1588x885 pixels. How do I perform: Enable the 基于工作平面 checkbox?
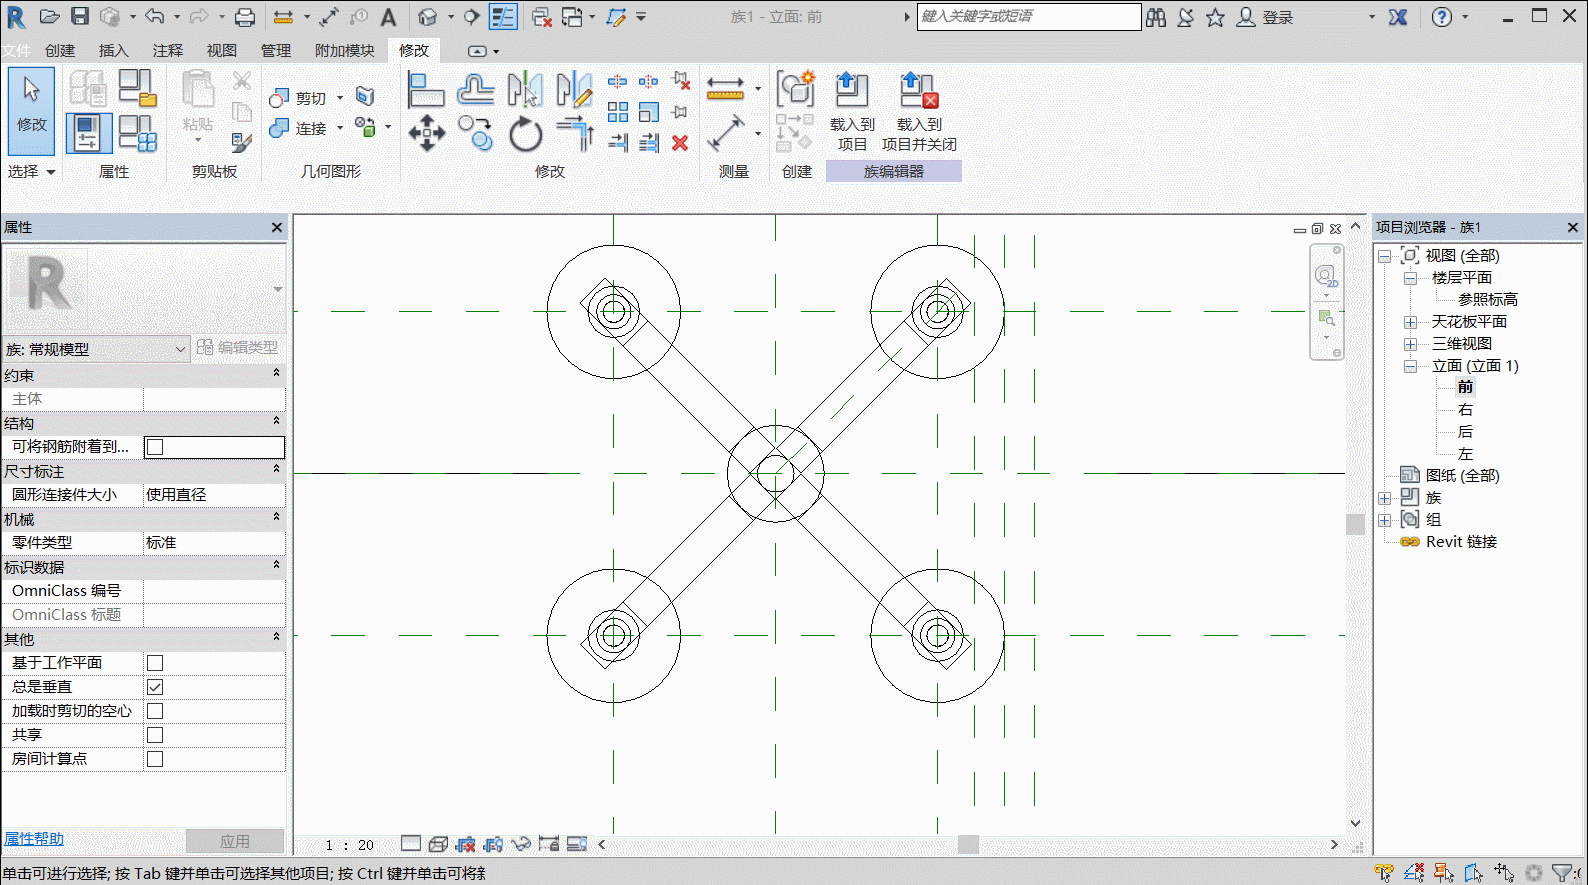155,663
